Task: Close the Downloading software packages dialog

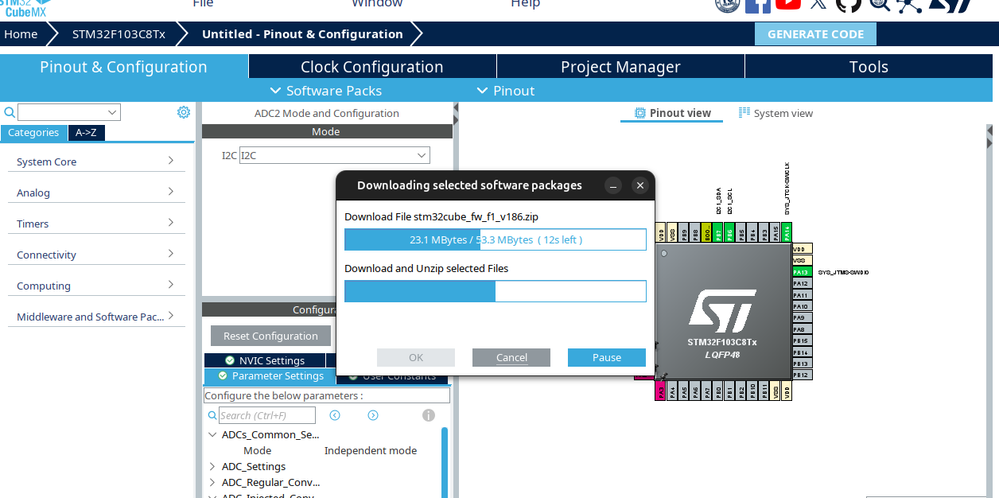Action: pyautogui.click(x=640, y=185)
